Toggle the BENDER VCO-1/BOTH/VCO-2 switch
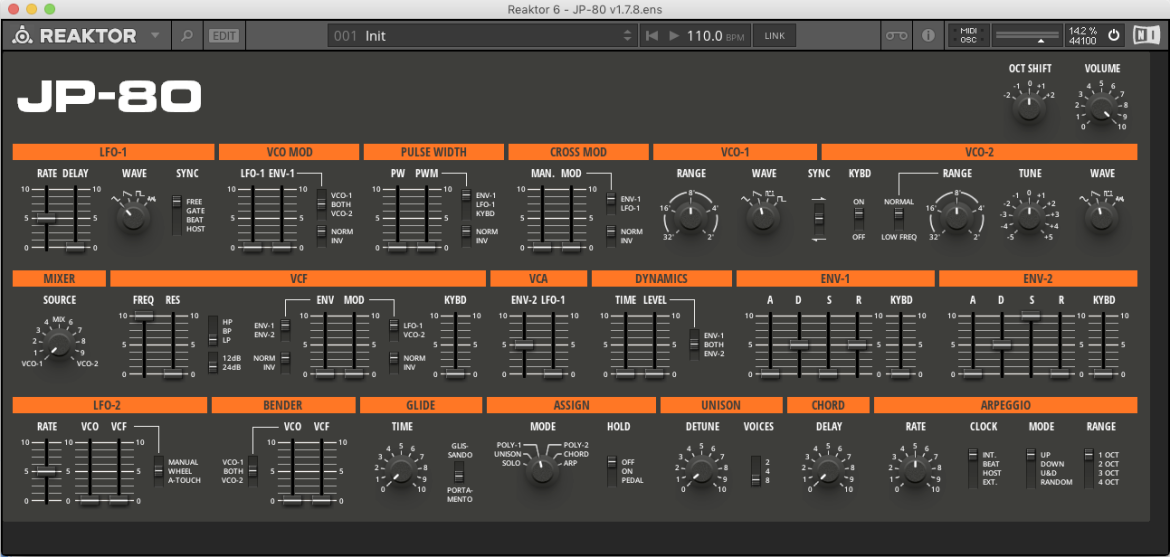The image size is (1170, 557). pos(252,470)
